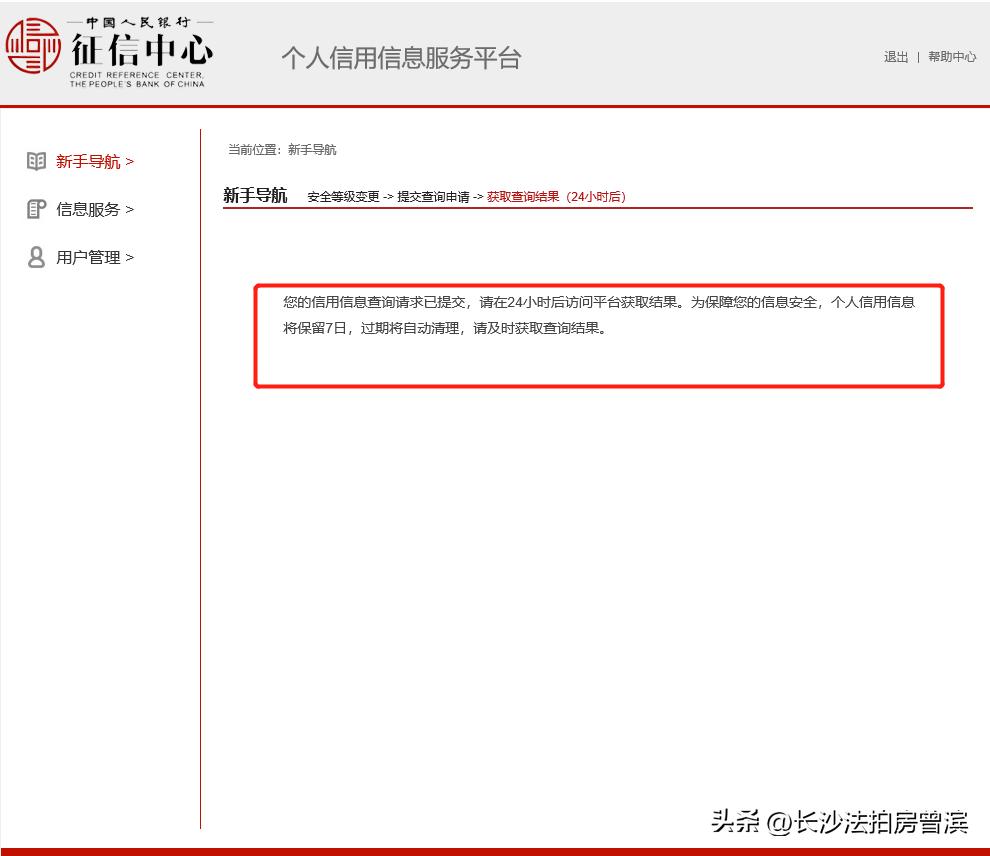Click the 新手导航 book-shaped sidebar icon

36,161
